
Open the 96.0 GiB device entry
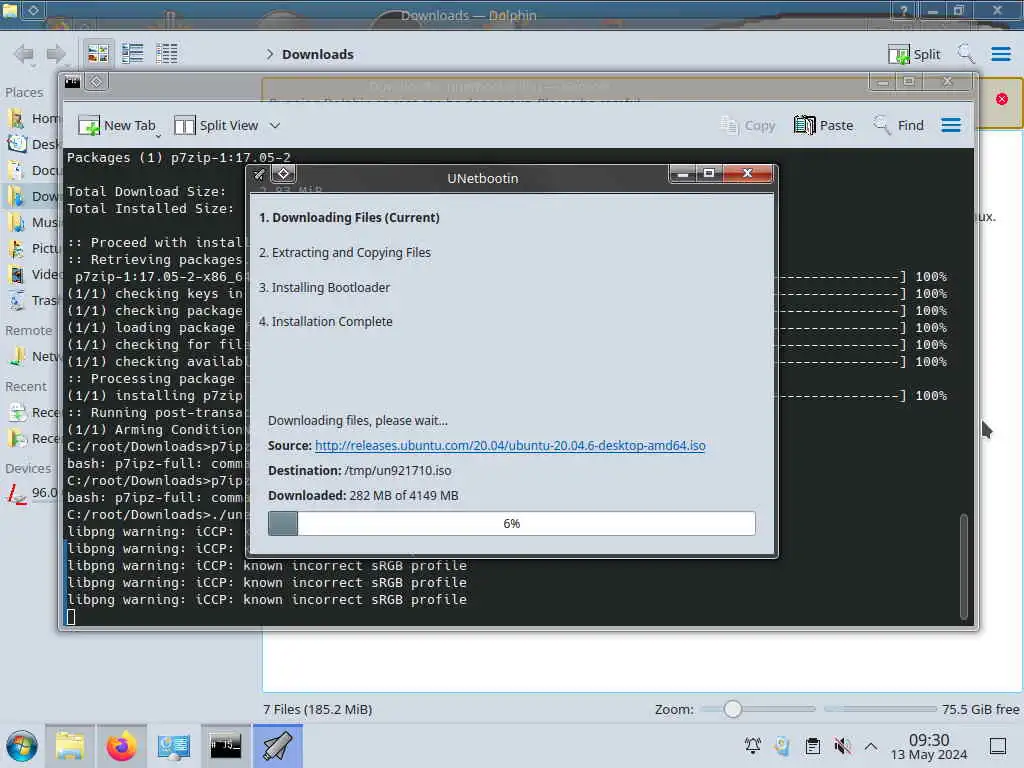point(33,493)
